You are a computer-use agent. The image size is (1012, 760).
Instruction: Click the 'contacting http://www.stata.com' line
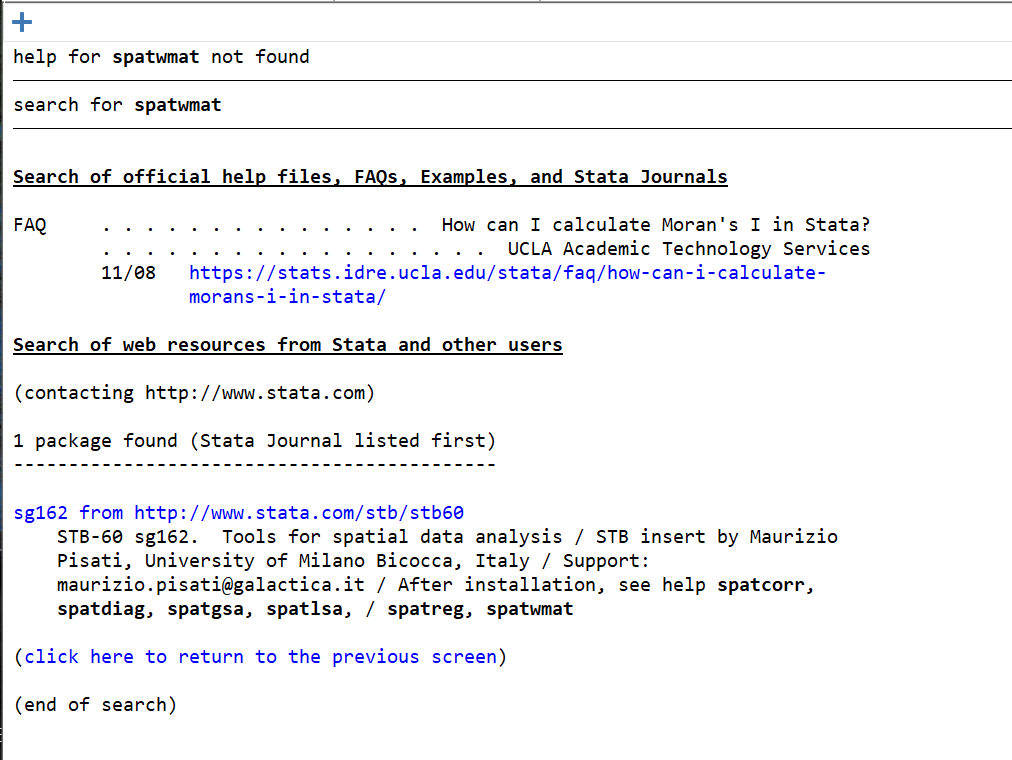194,393
